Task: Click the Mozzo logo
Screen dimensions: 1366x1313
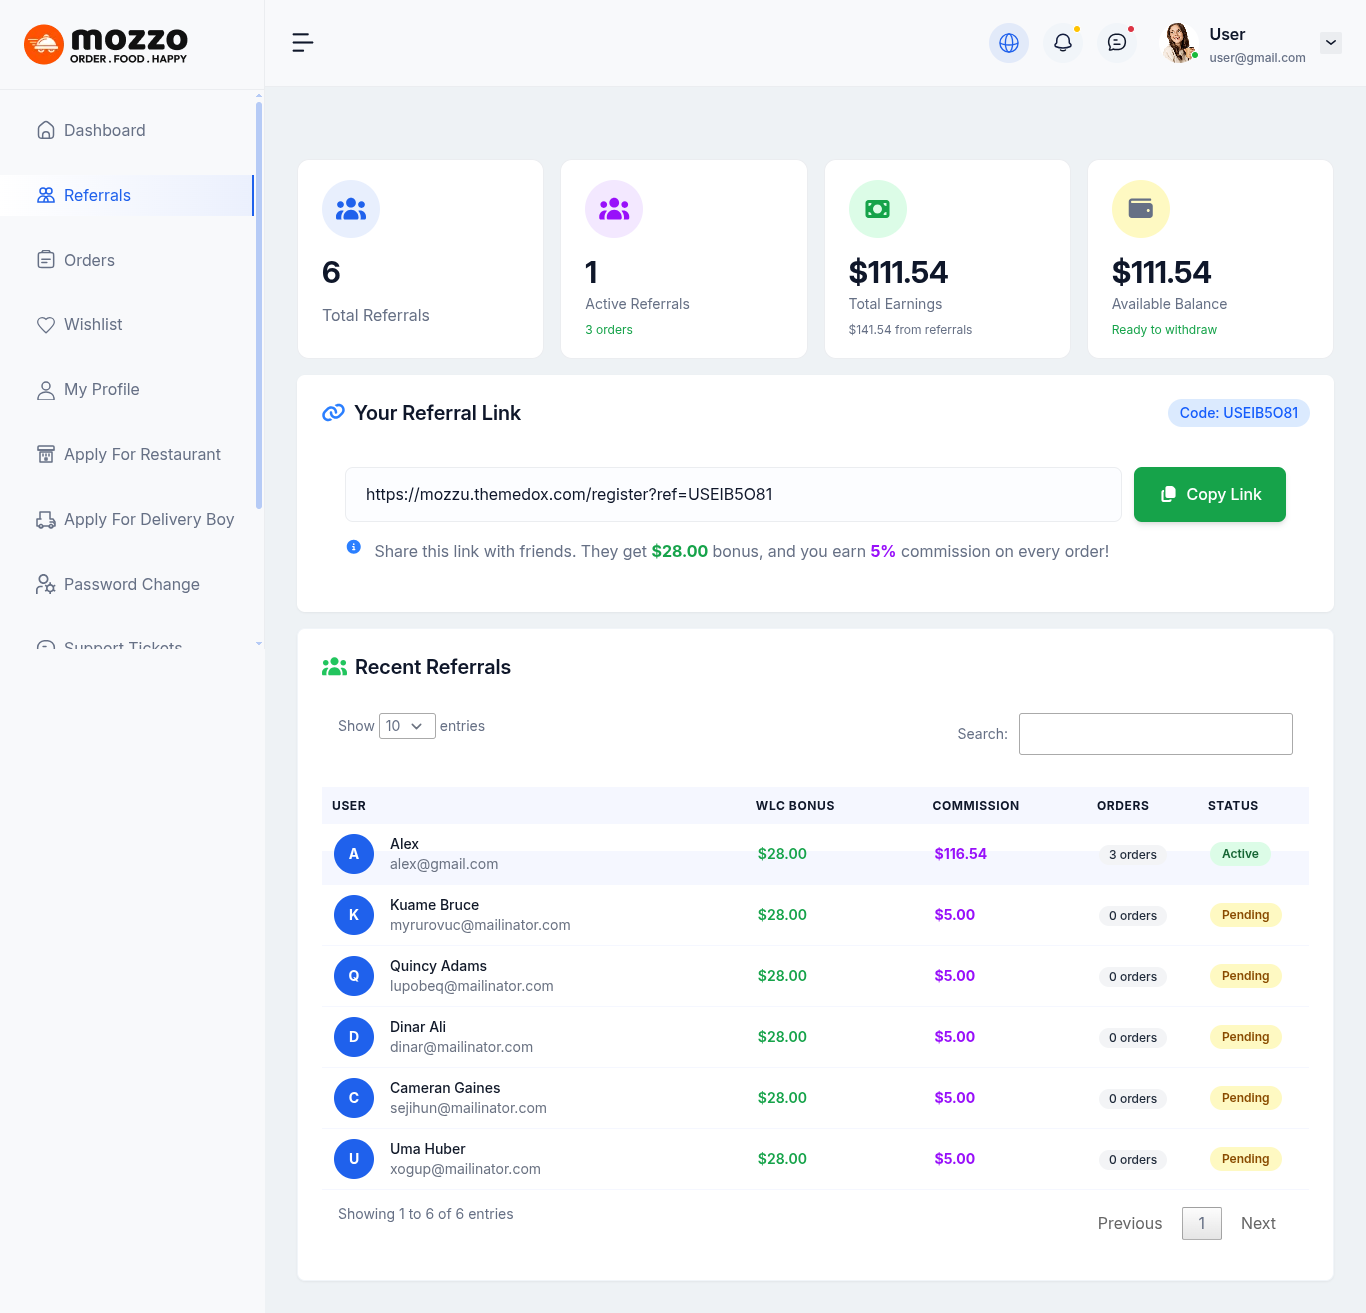Action: tap(106, 44)
